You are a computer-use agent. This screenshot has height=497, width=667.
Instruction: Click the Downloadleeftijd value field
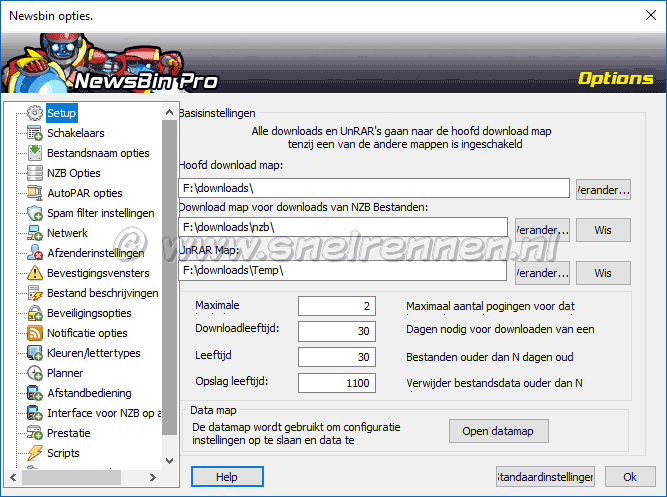pos(337,331)
